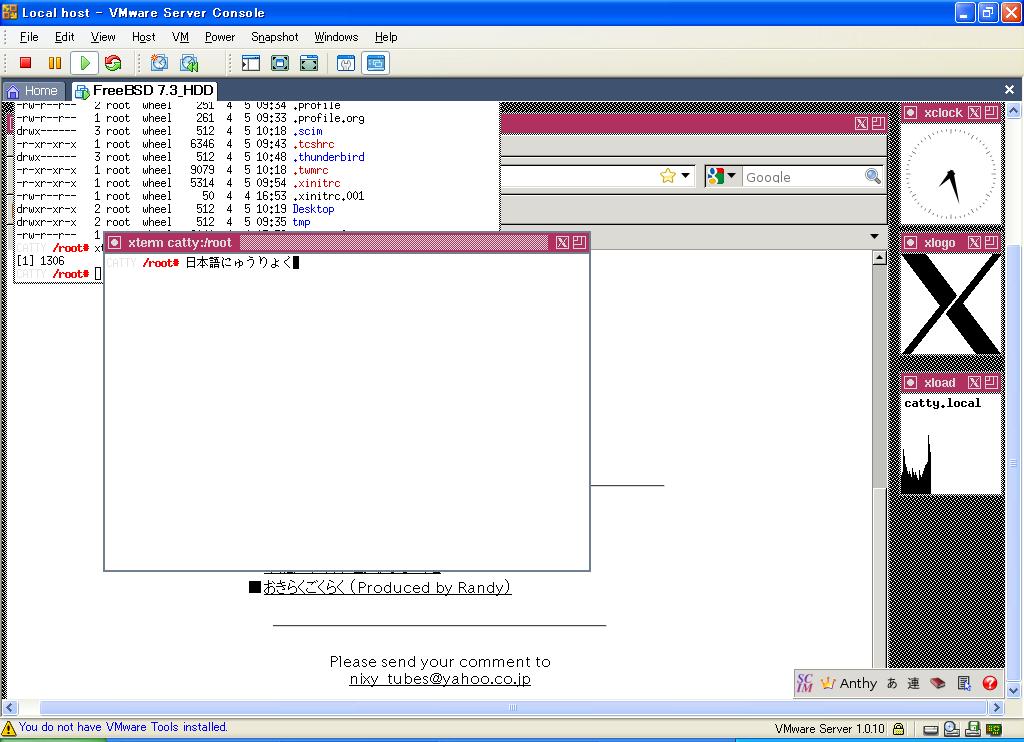Switch to the Home tab
Screen dimensions: 1024x742
33,91
